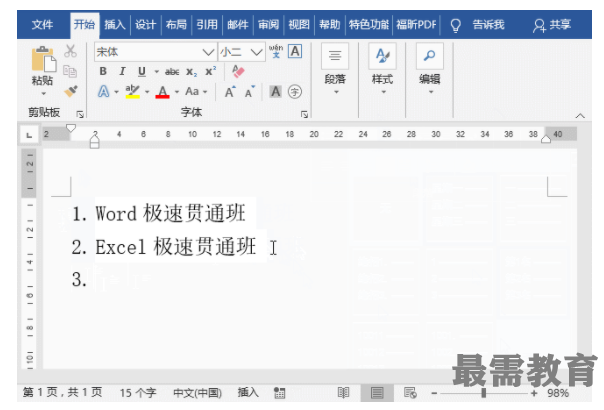Screen dimensions: 604x410
Task: Apply red font color
Action: pos(163,92)
